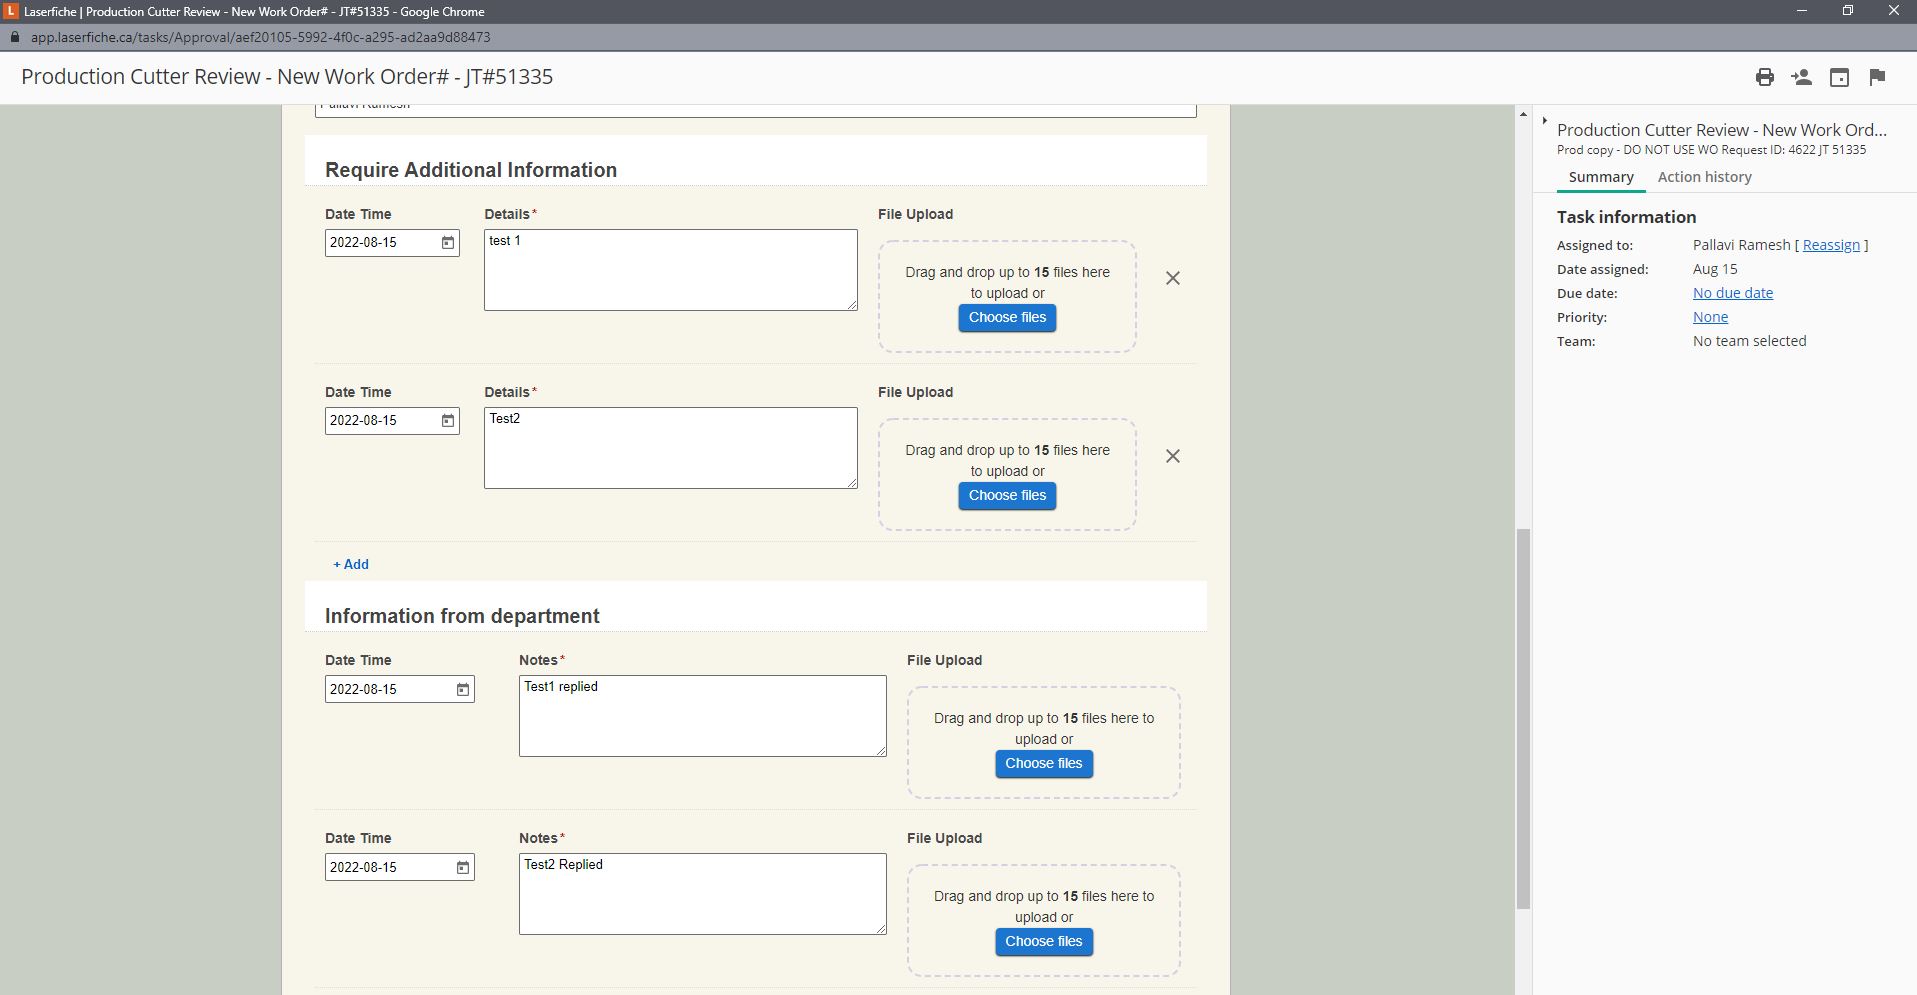Image resolution: width=1917 pixels, height=995 pixels.
Task: Restore down the Chrome window
Action: tap(1848, 11)
